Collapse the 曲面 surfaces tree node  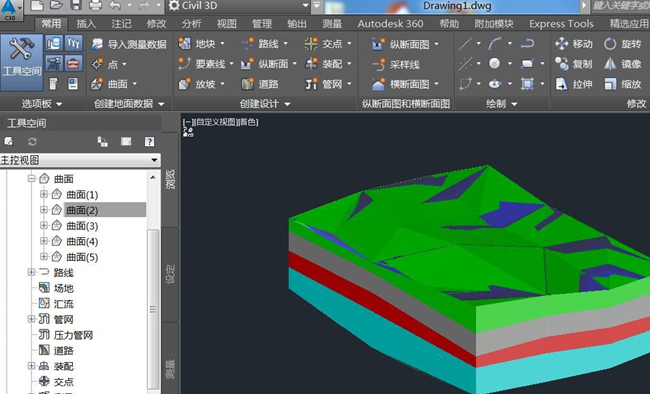32,178
